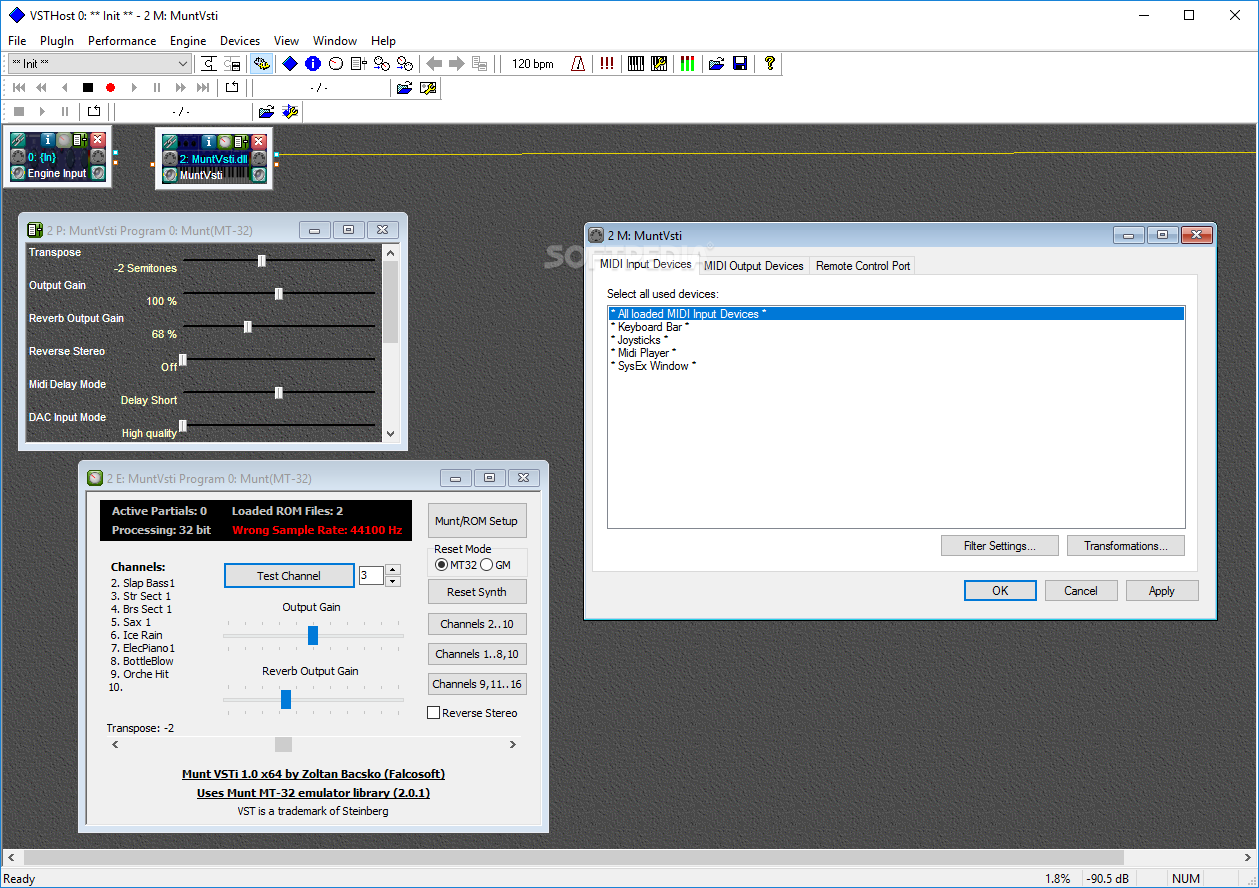Switch to the MIDI Output Devices tab
This screenshot has width=1259, height=888.
(x=753, y=266)
